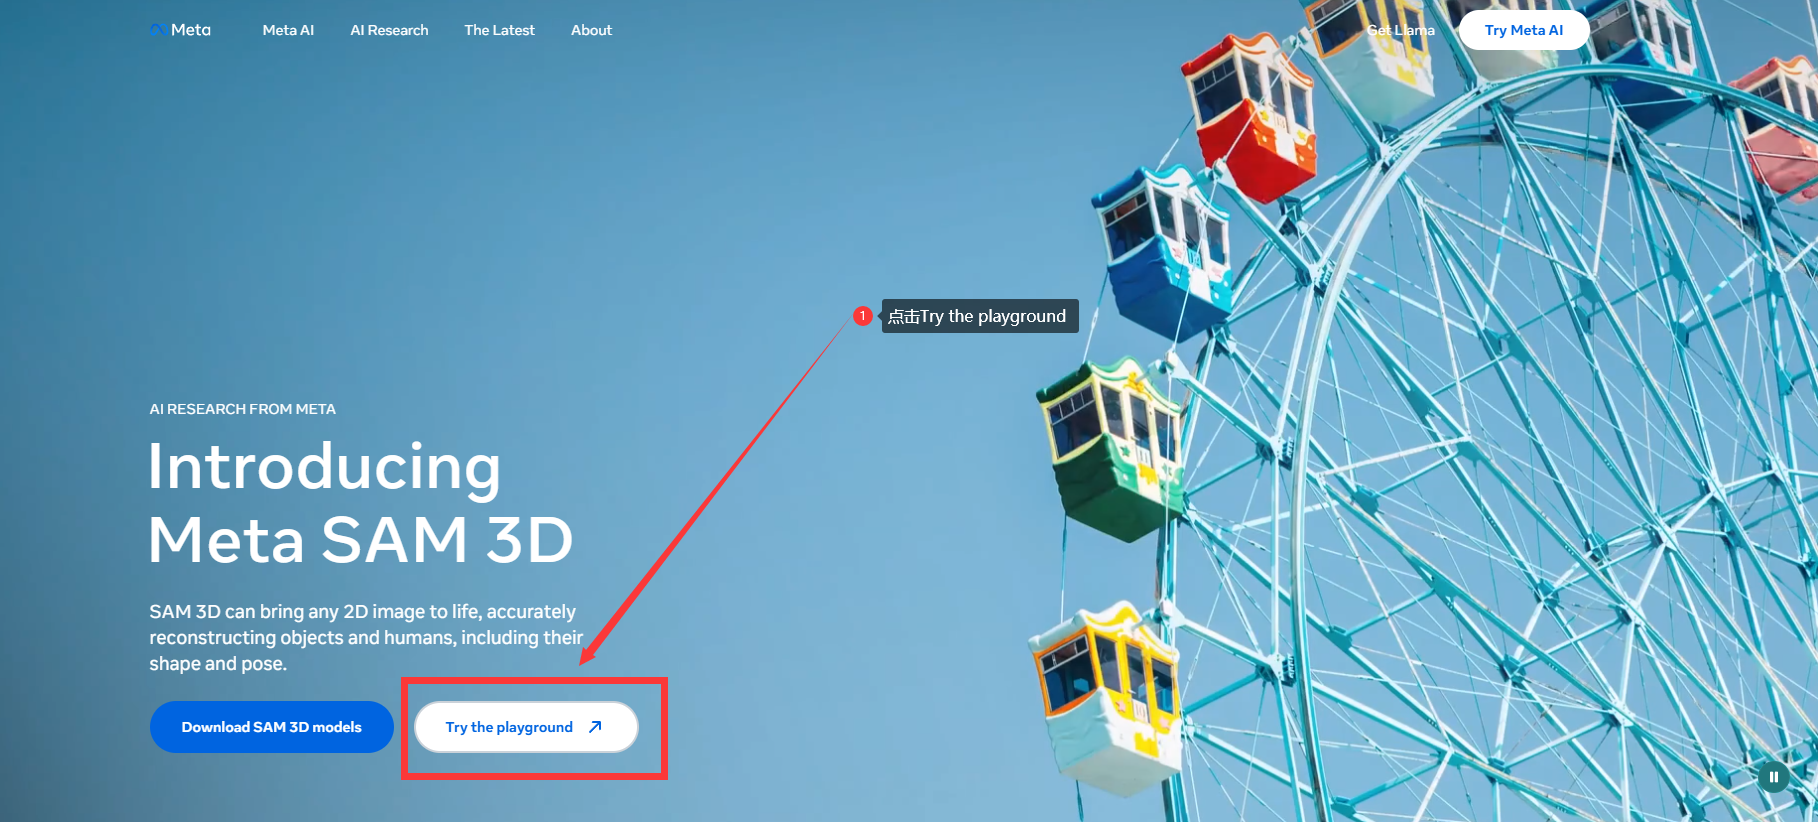Click the red numbered step marker 1
Viewport: 1818px width, 822px height.
point(862,316)
